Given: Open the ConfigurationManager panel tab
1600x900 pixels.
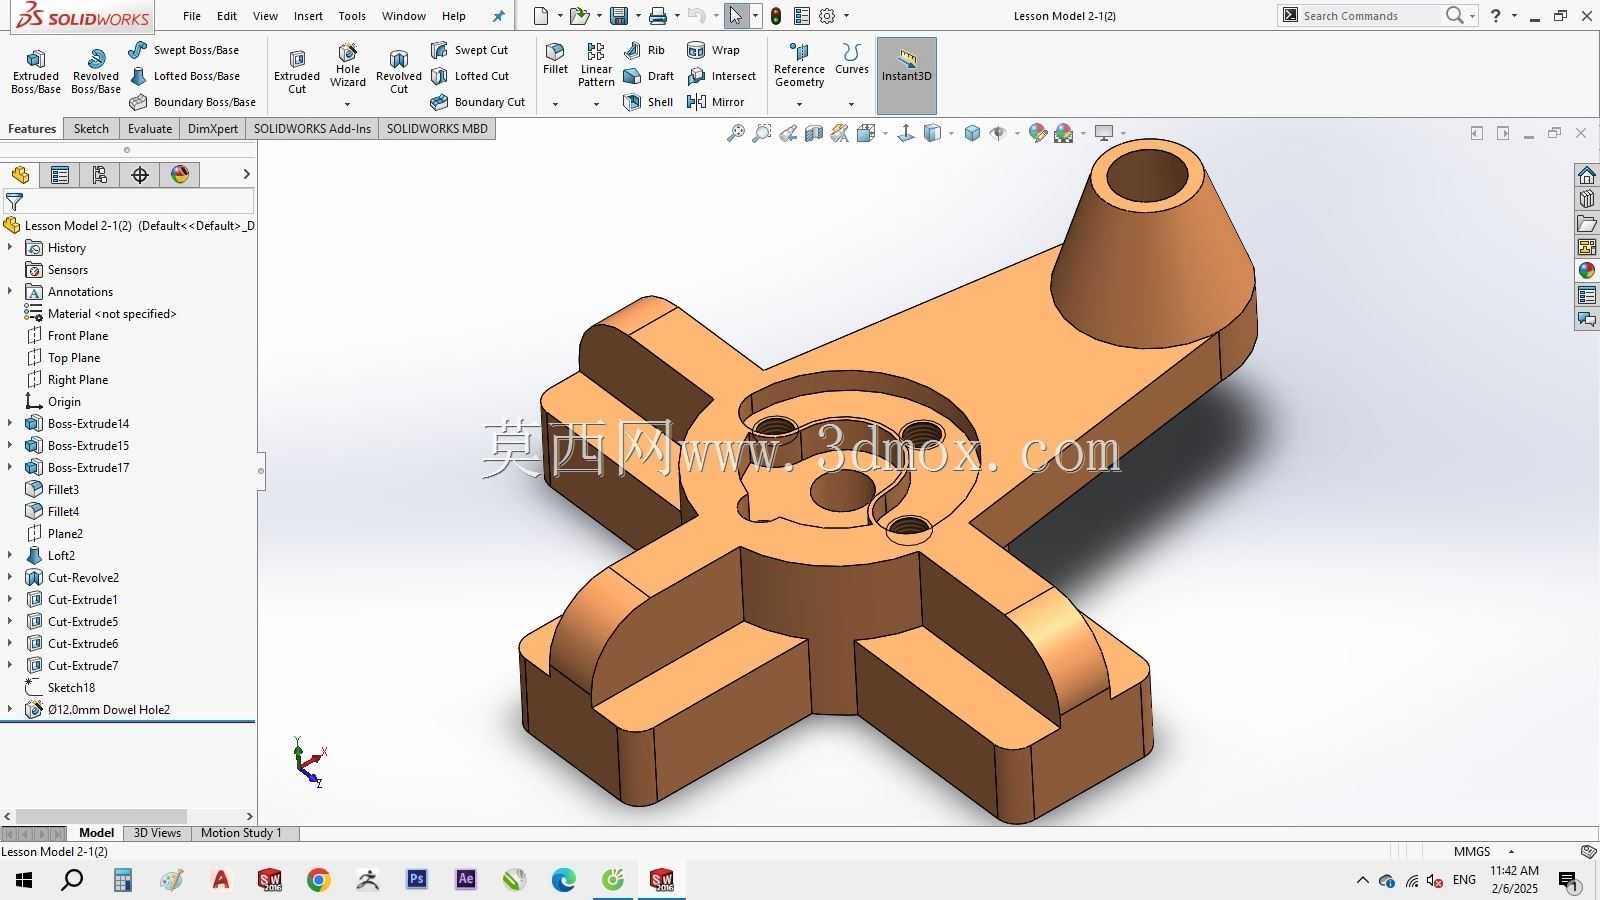Looking at the screenshot, I should pyautogui.click(x=100, y=175).
